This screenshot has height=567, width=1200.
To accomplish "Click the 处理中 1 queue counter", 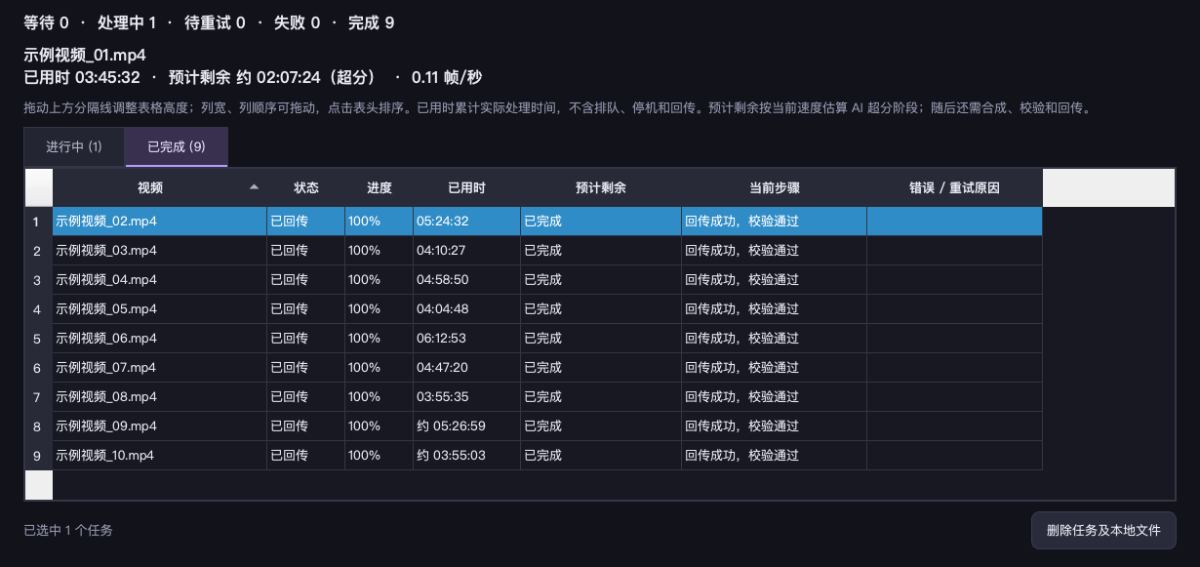I will (x=127, y=22).
